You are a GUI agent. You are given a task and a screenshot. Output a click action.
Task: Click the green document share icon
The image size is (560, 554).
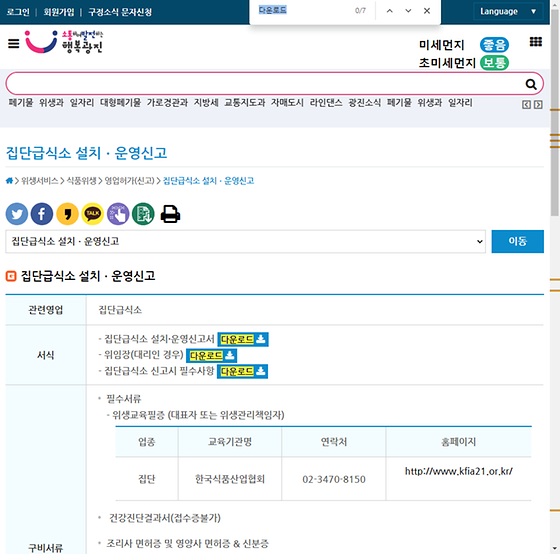[143, 214]
